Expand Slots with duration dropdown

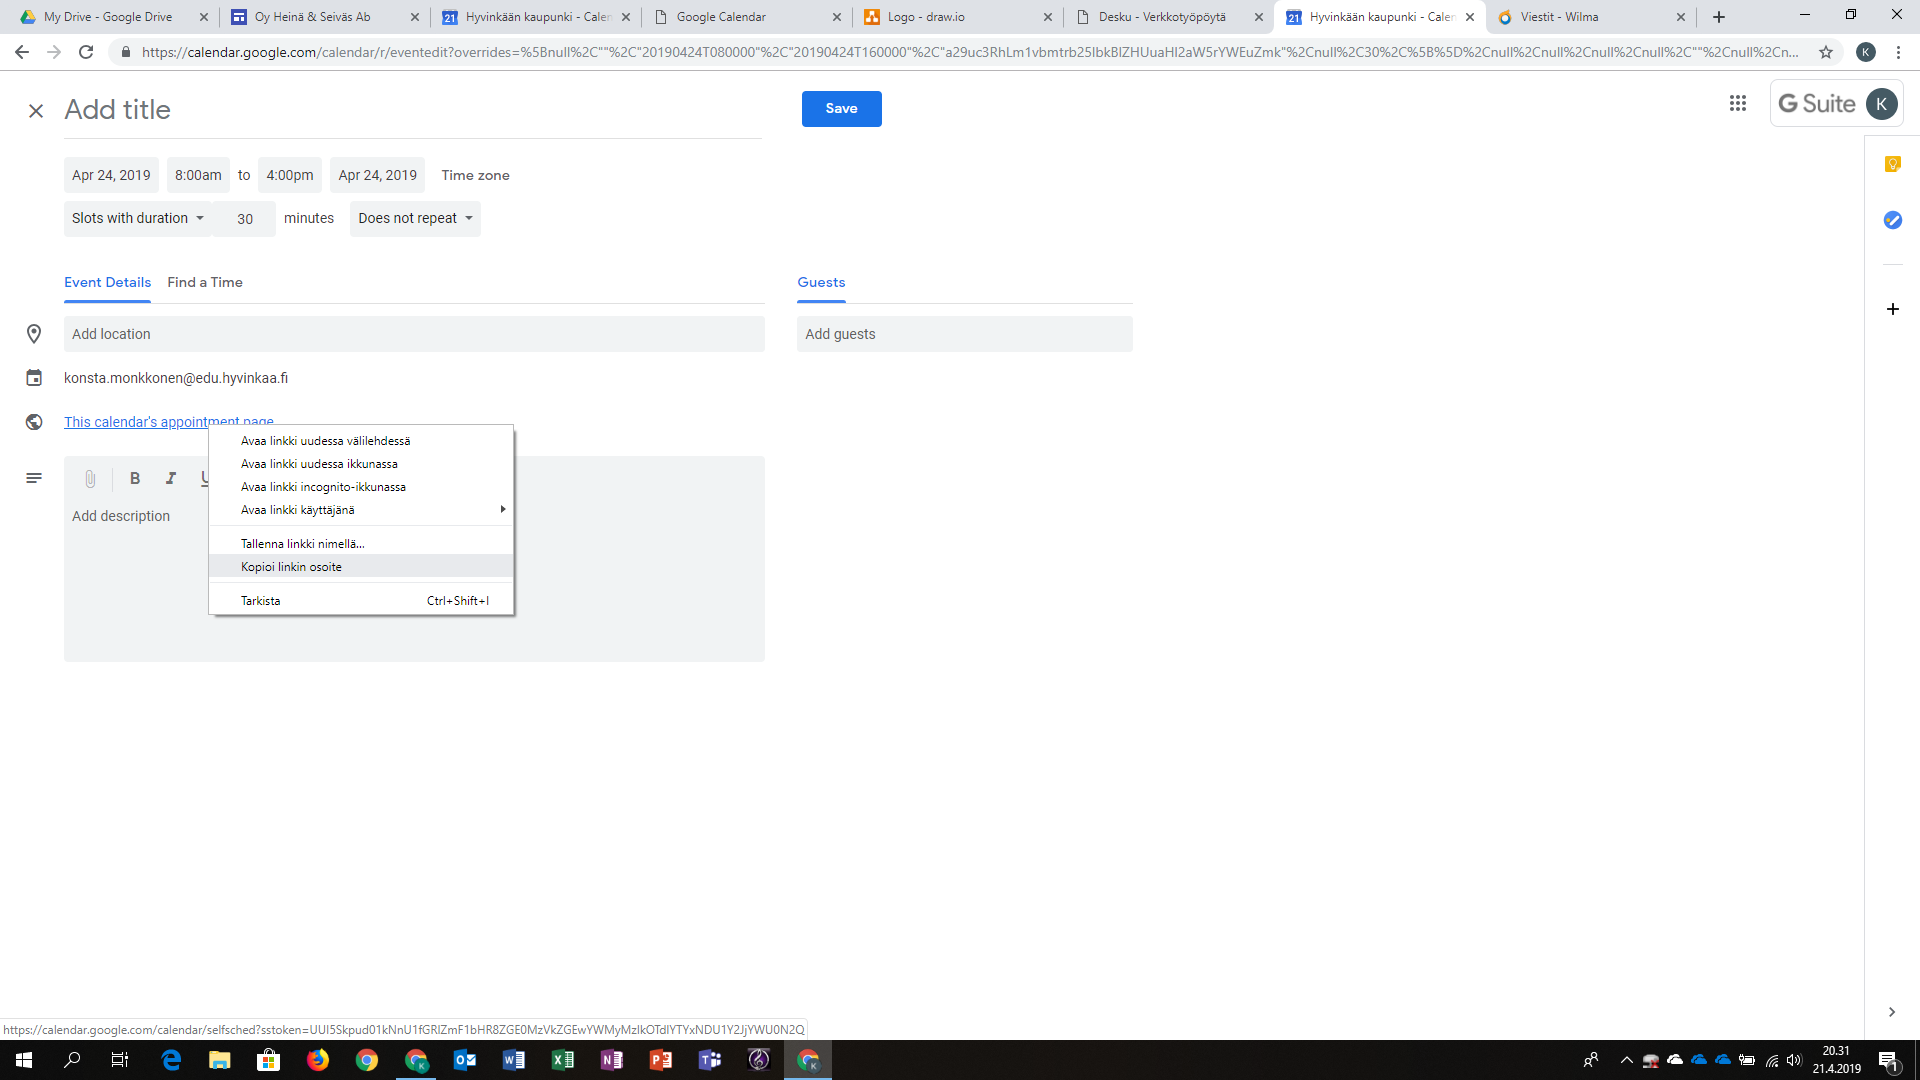(x=138, y=218)
